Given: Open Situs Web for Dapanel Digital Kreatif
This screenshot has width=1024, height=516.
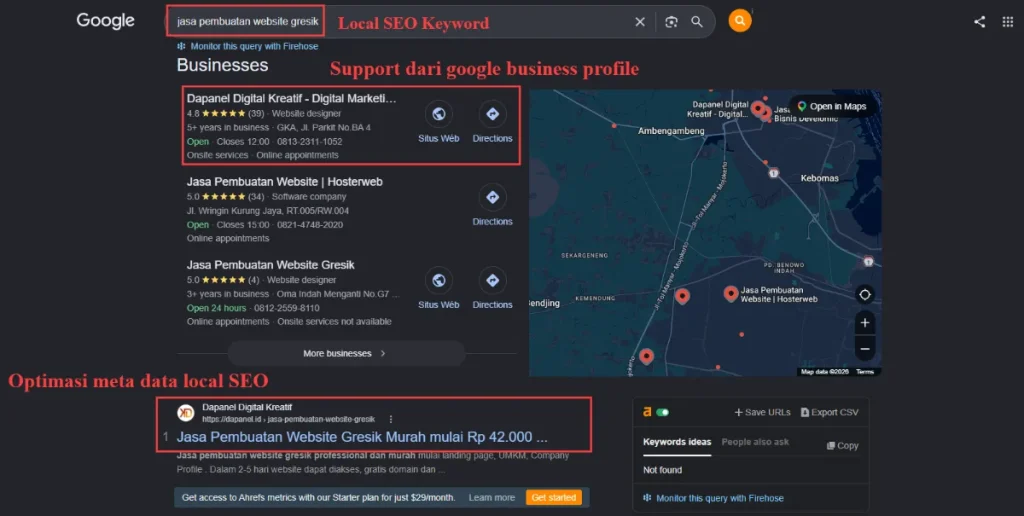Looking at the screenshot, I should click(439, 122).
